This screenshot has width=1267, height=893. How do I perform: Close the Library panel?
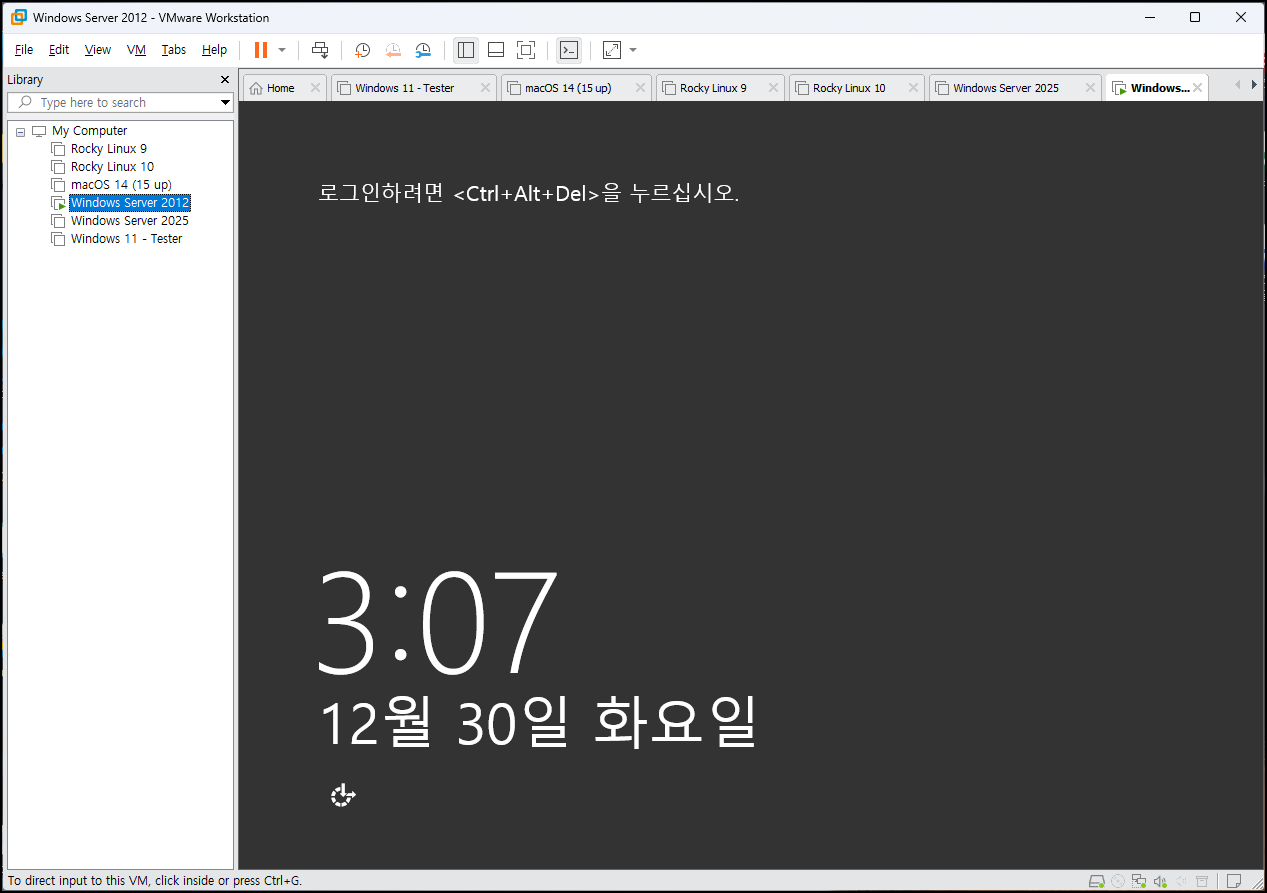pyautogui.click(x=225, y=80)
